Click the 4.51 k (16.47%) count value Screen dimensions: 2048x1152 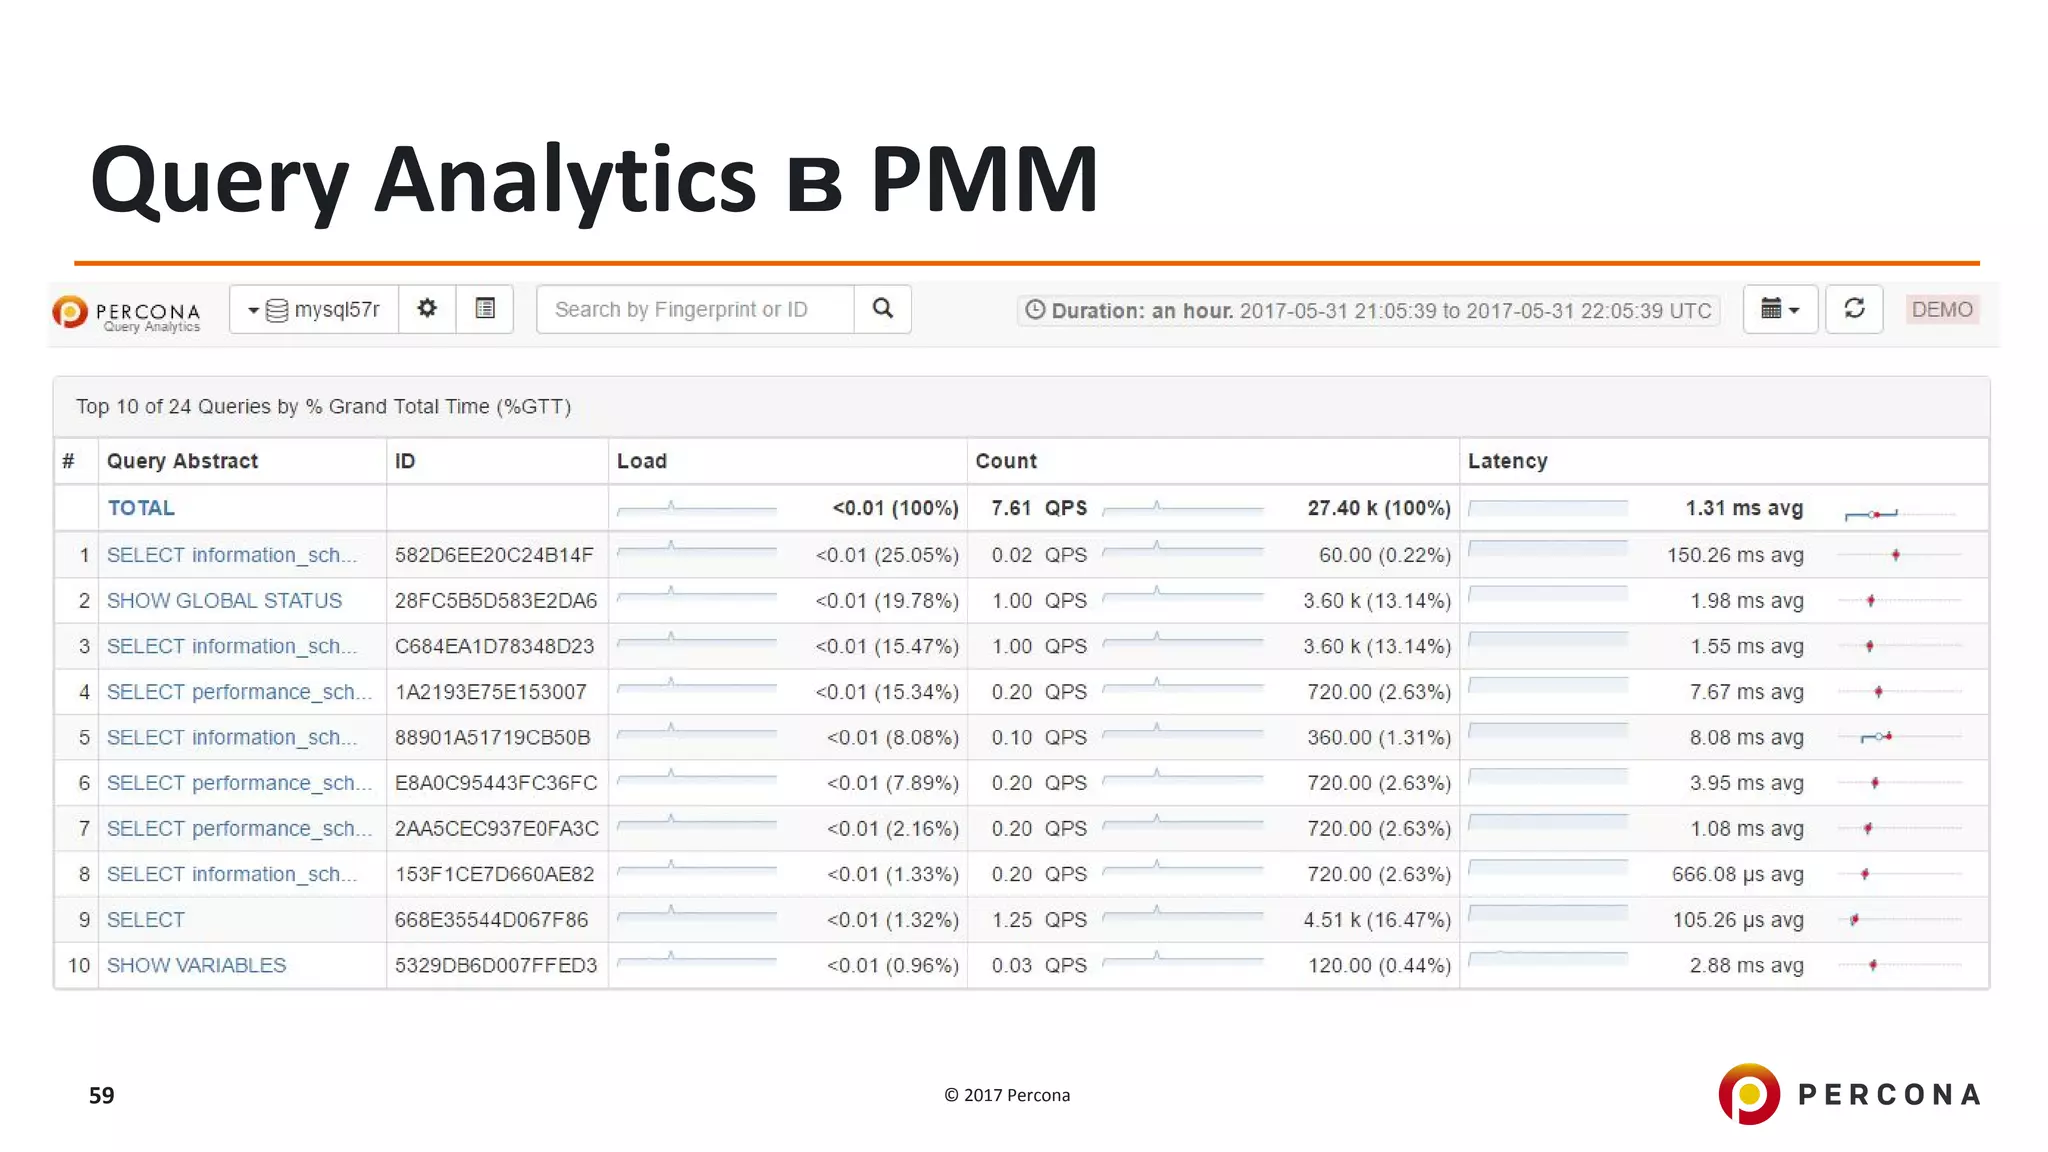(x=1377, y=920)
